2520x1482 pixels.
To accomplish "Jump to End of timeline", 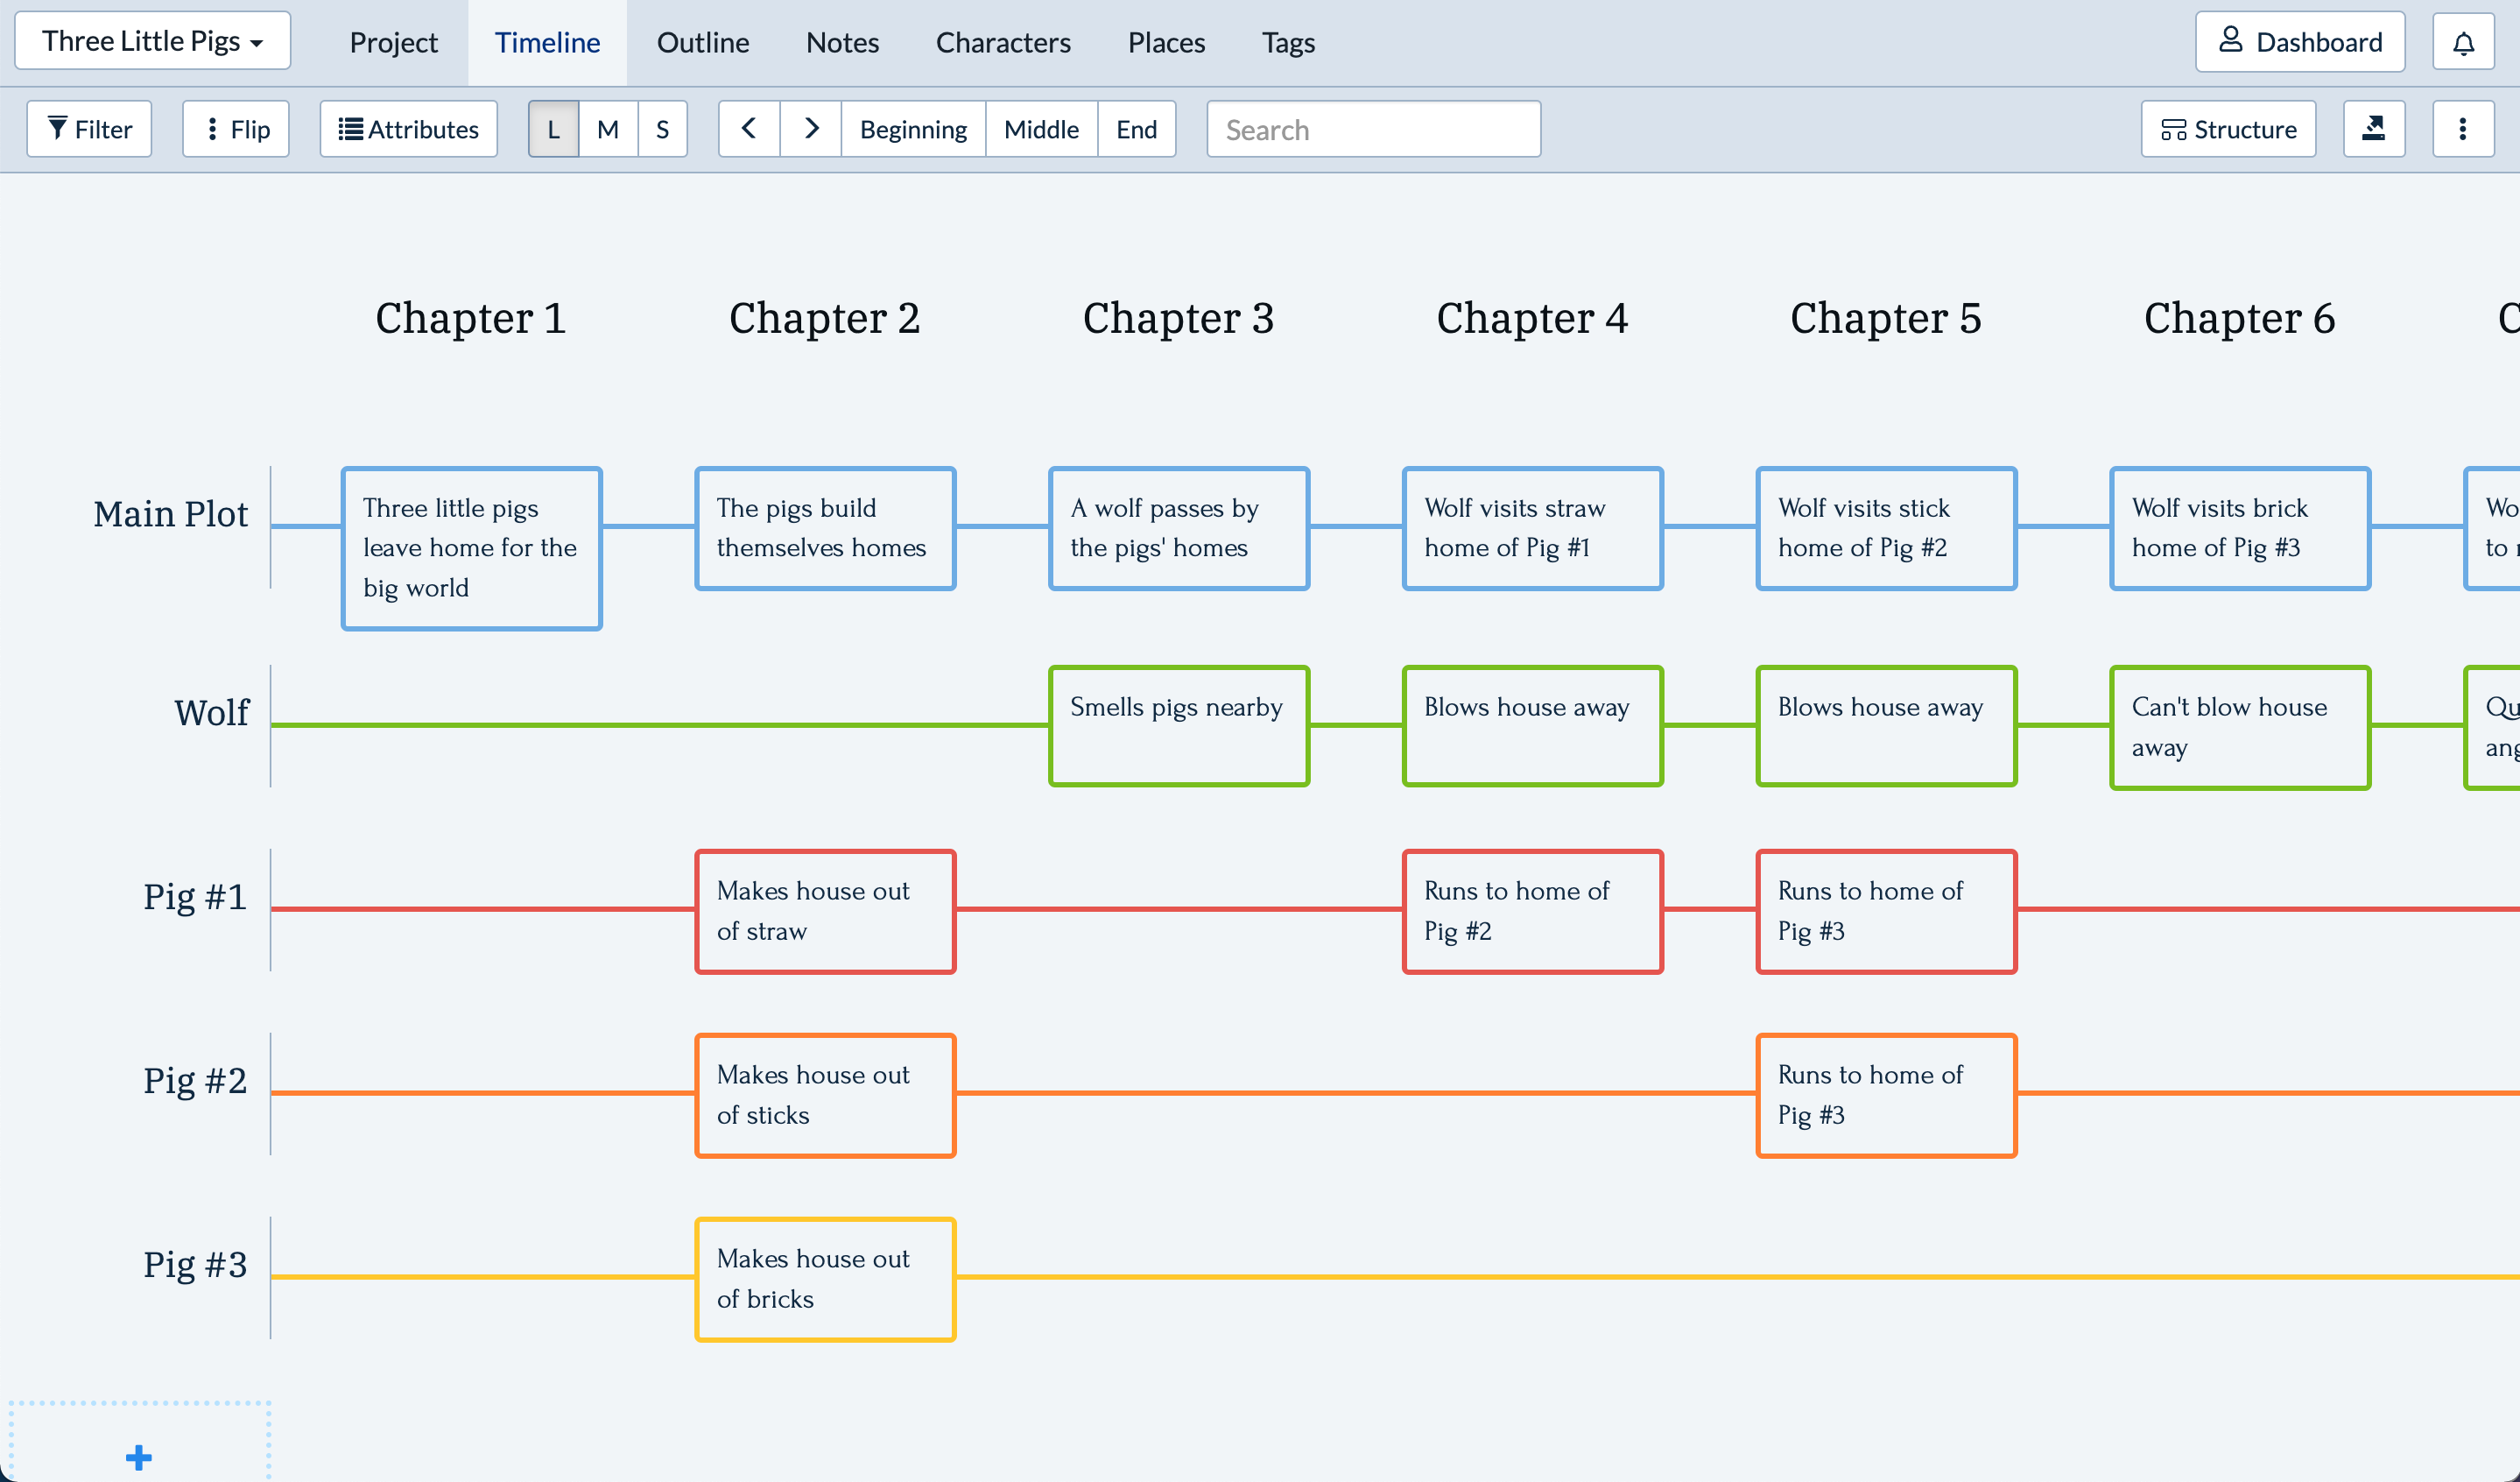I will pos(1136,128).
